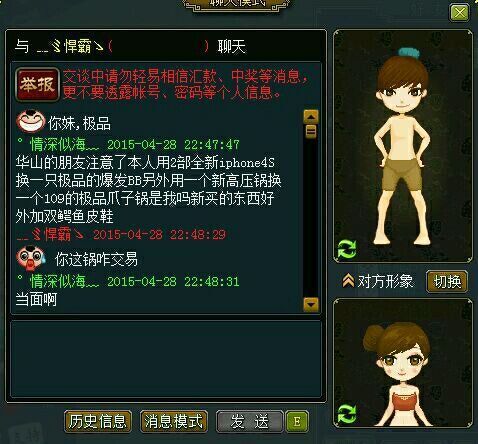Refresh the female avatar with green arrows icon

pyautogui.click(x=347, y=414)
